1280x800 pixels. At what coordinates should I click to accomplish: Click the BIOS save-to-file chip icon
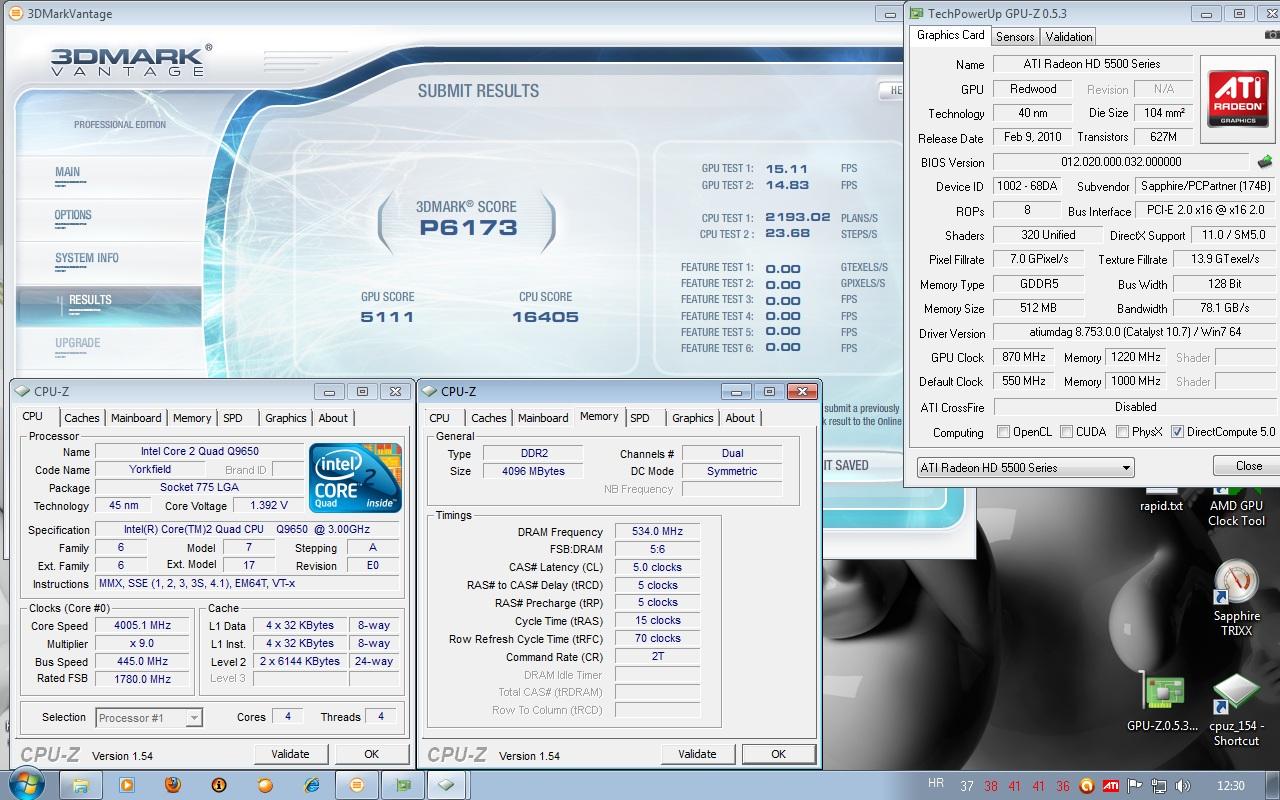[x=1265, y=162]
